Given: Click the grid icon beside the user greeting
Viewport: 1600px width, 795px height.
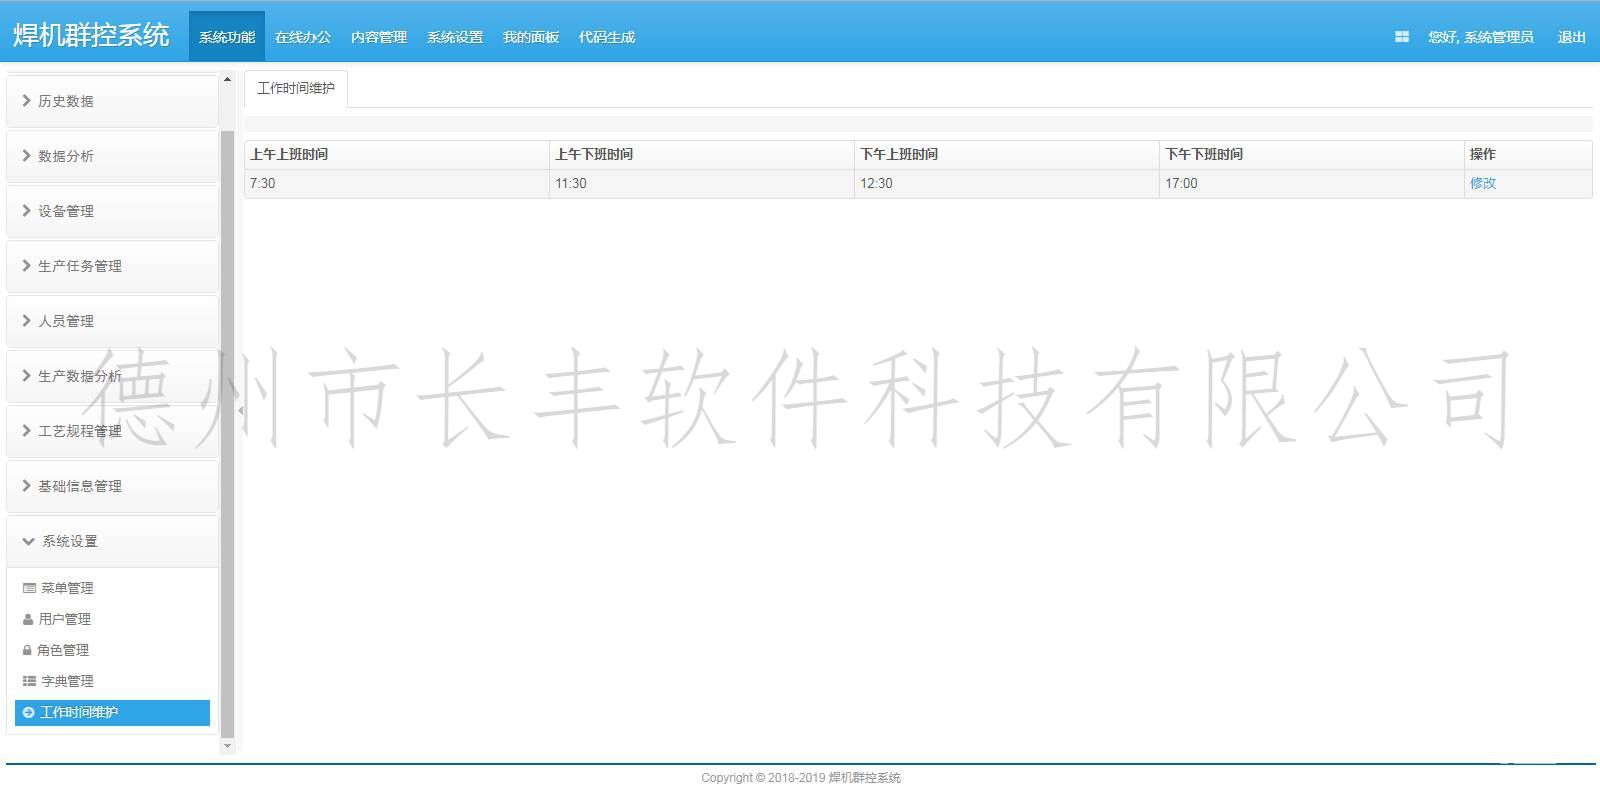Looking at the screenshot, I should click(1401, 37).
